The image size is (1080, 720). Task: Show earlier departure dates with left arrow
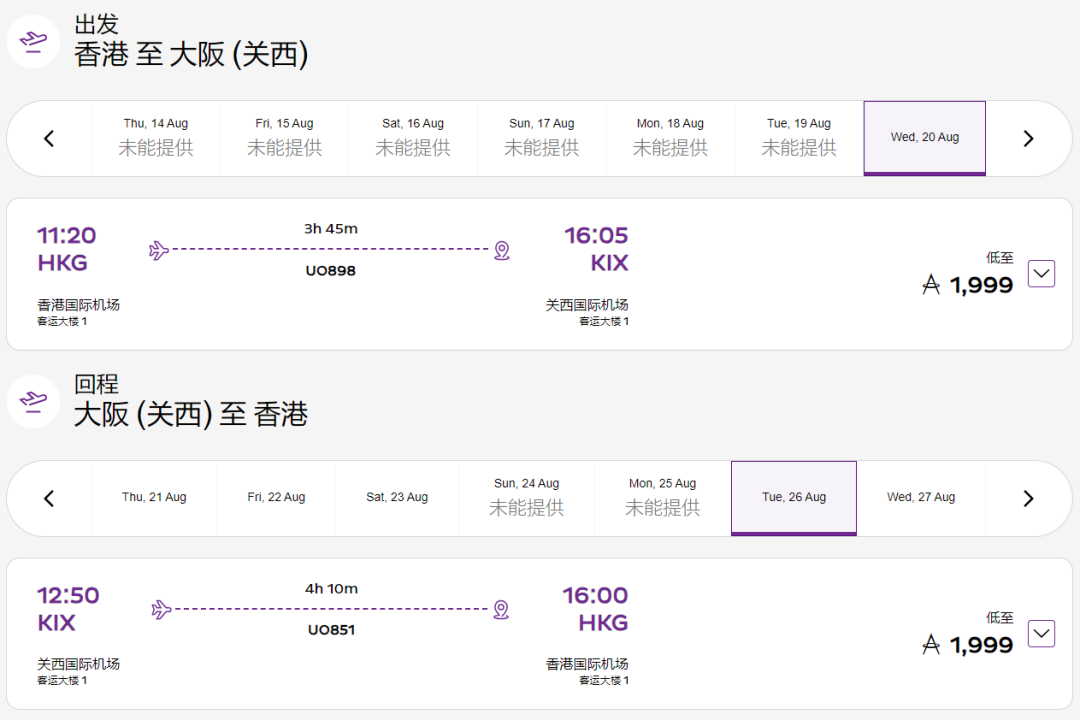click(49, 138)
